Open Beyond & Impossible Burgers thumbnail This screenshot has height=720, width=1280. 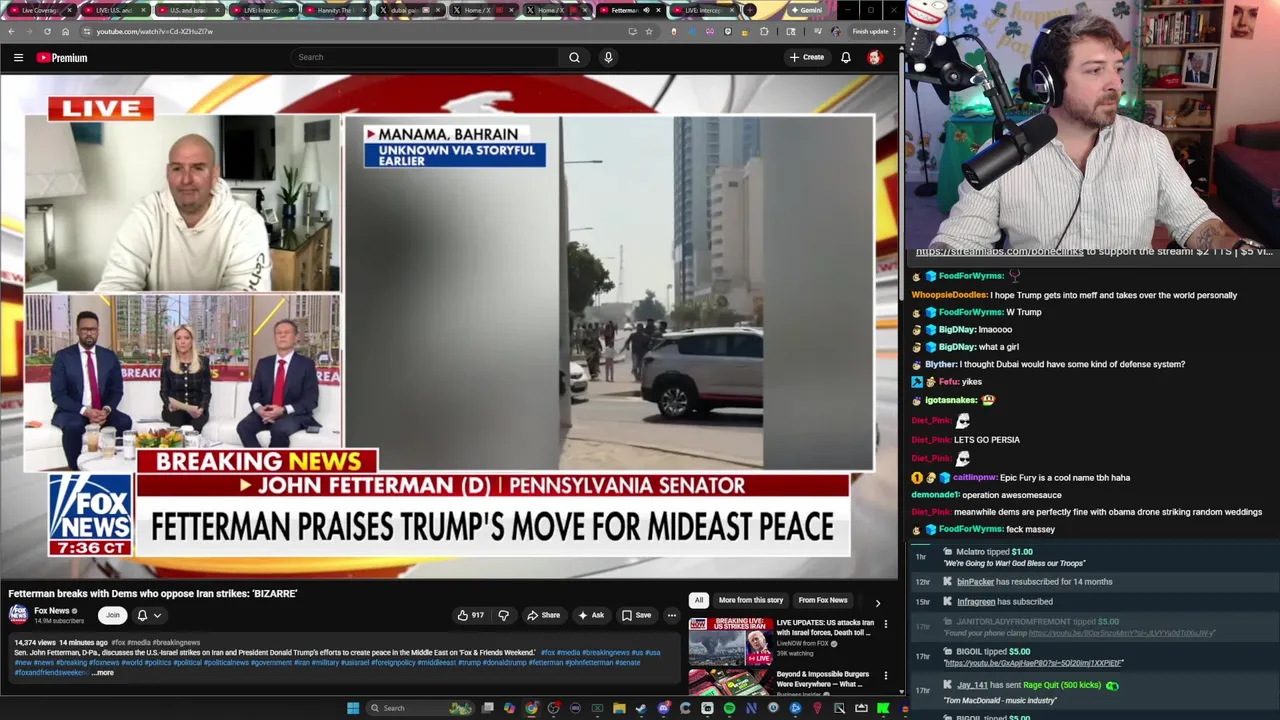tap(730, 683)
